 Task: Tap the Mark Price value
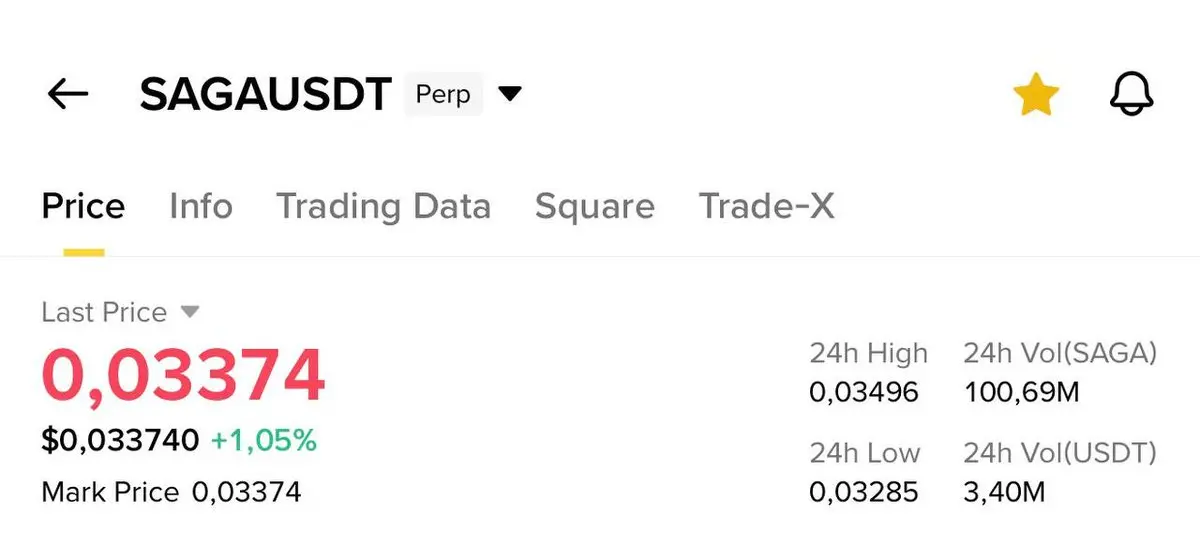tap(246, 492)
